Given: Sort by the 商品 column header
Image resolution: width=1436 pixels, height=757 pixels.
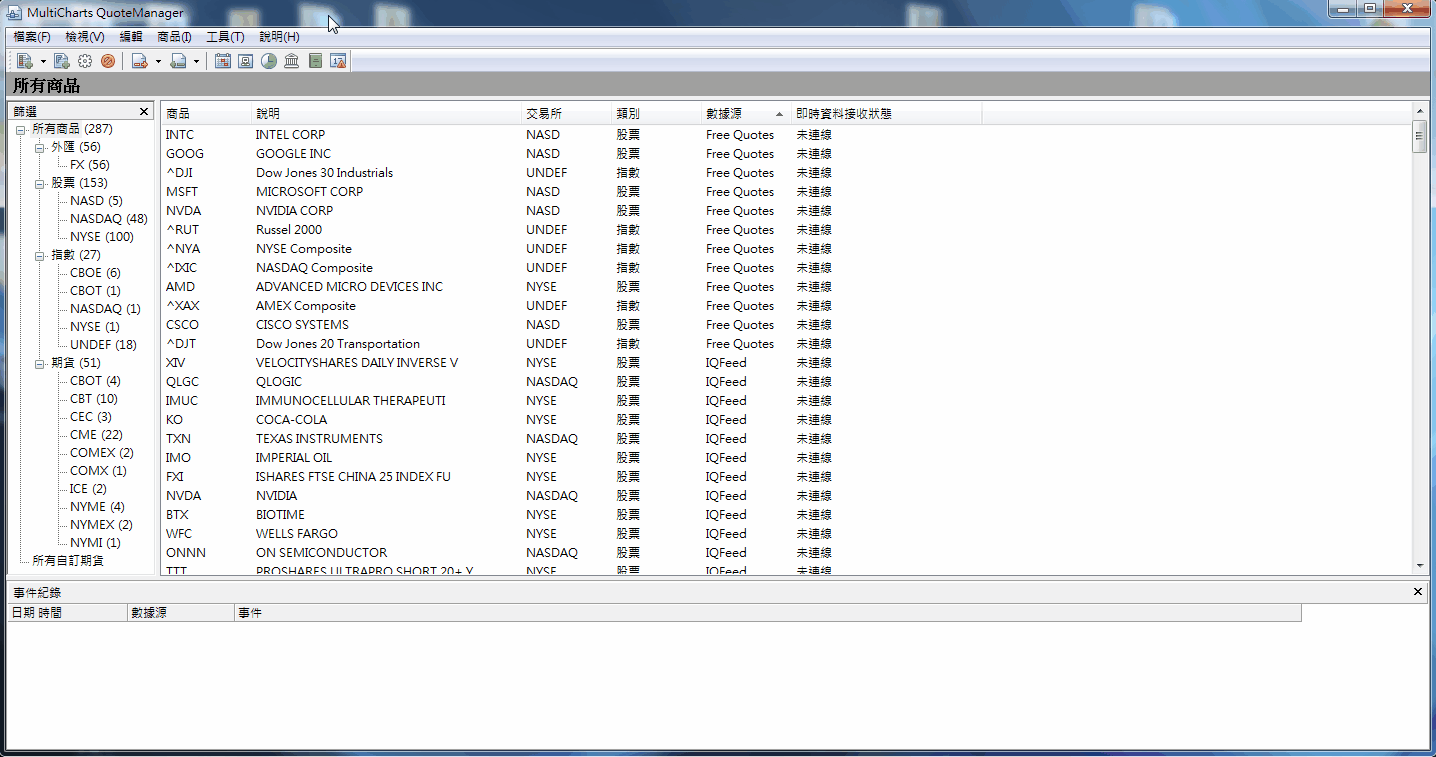Looking at the screenshot, I should coord(206,114).
